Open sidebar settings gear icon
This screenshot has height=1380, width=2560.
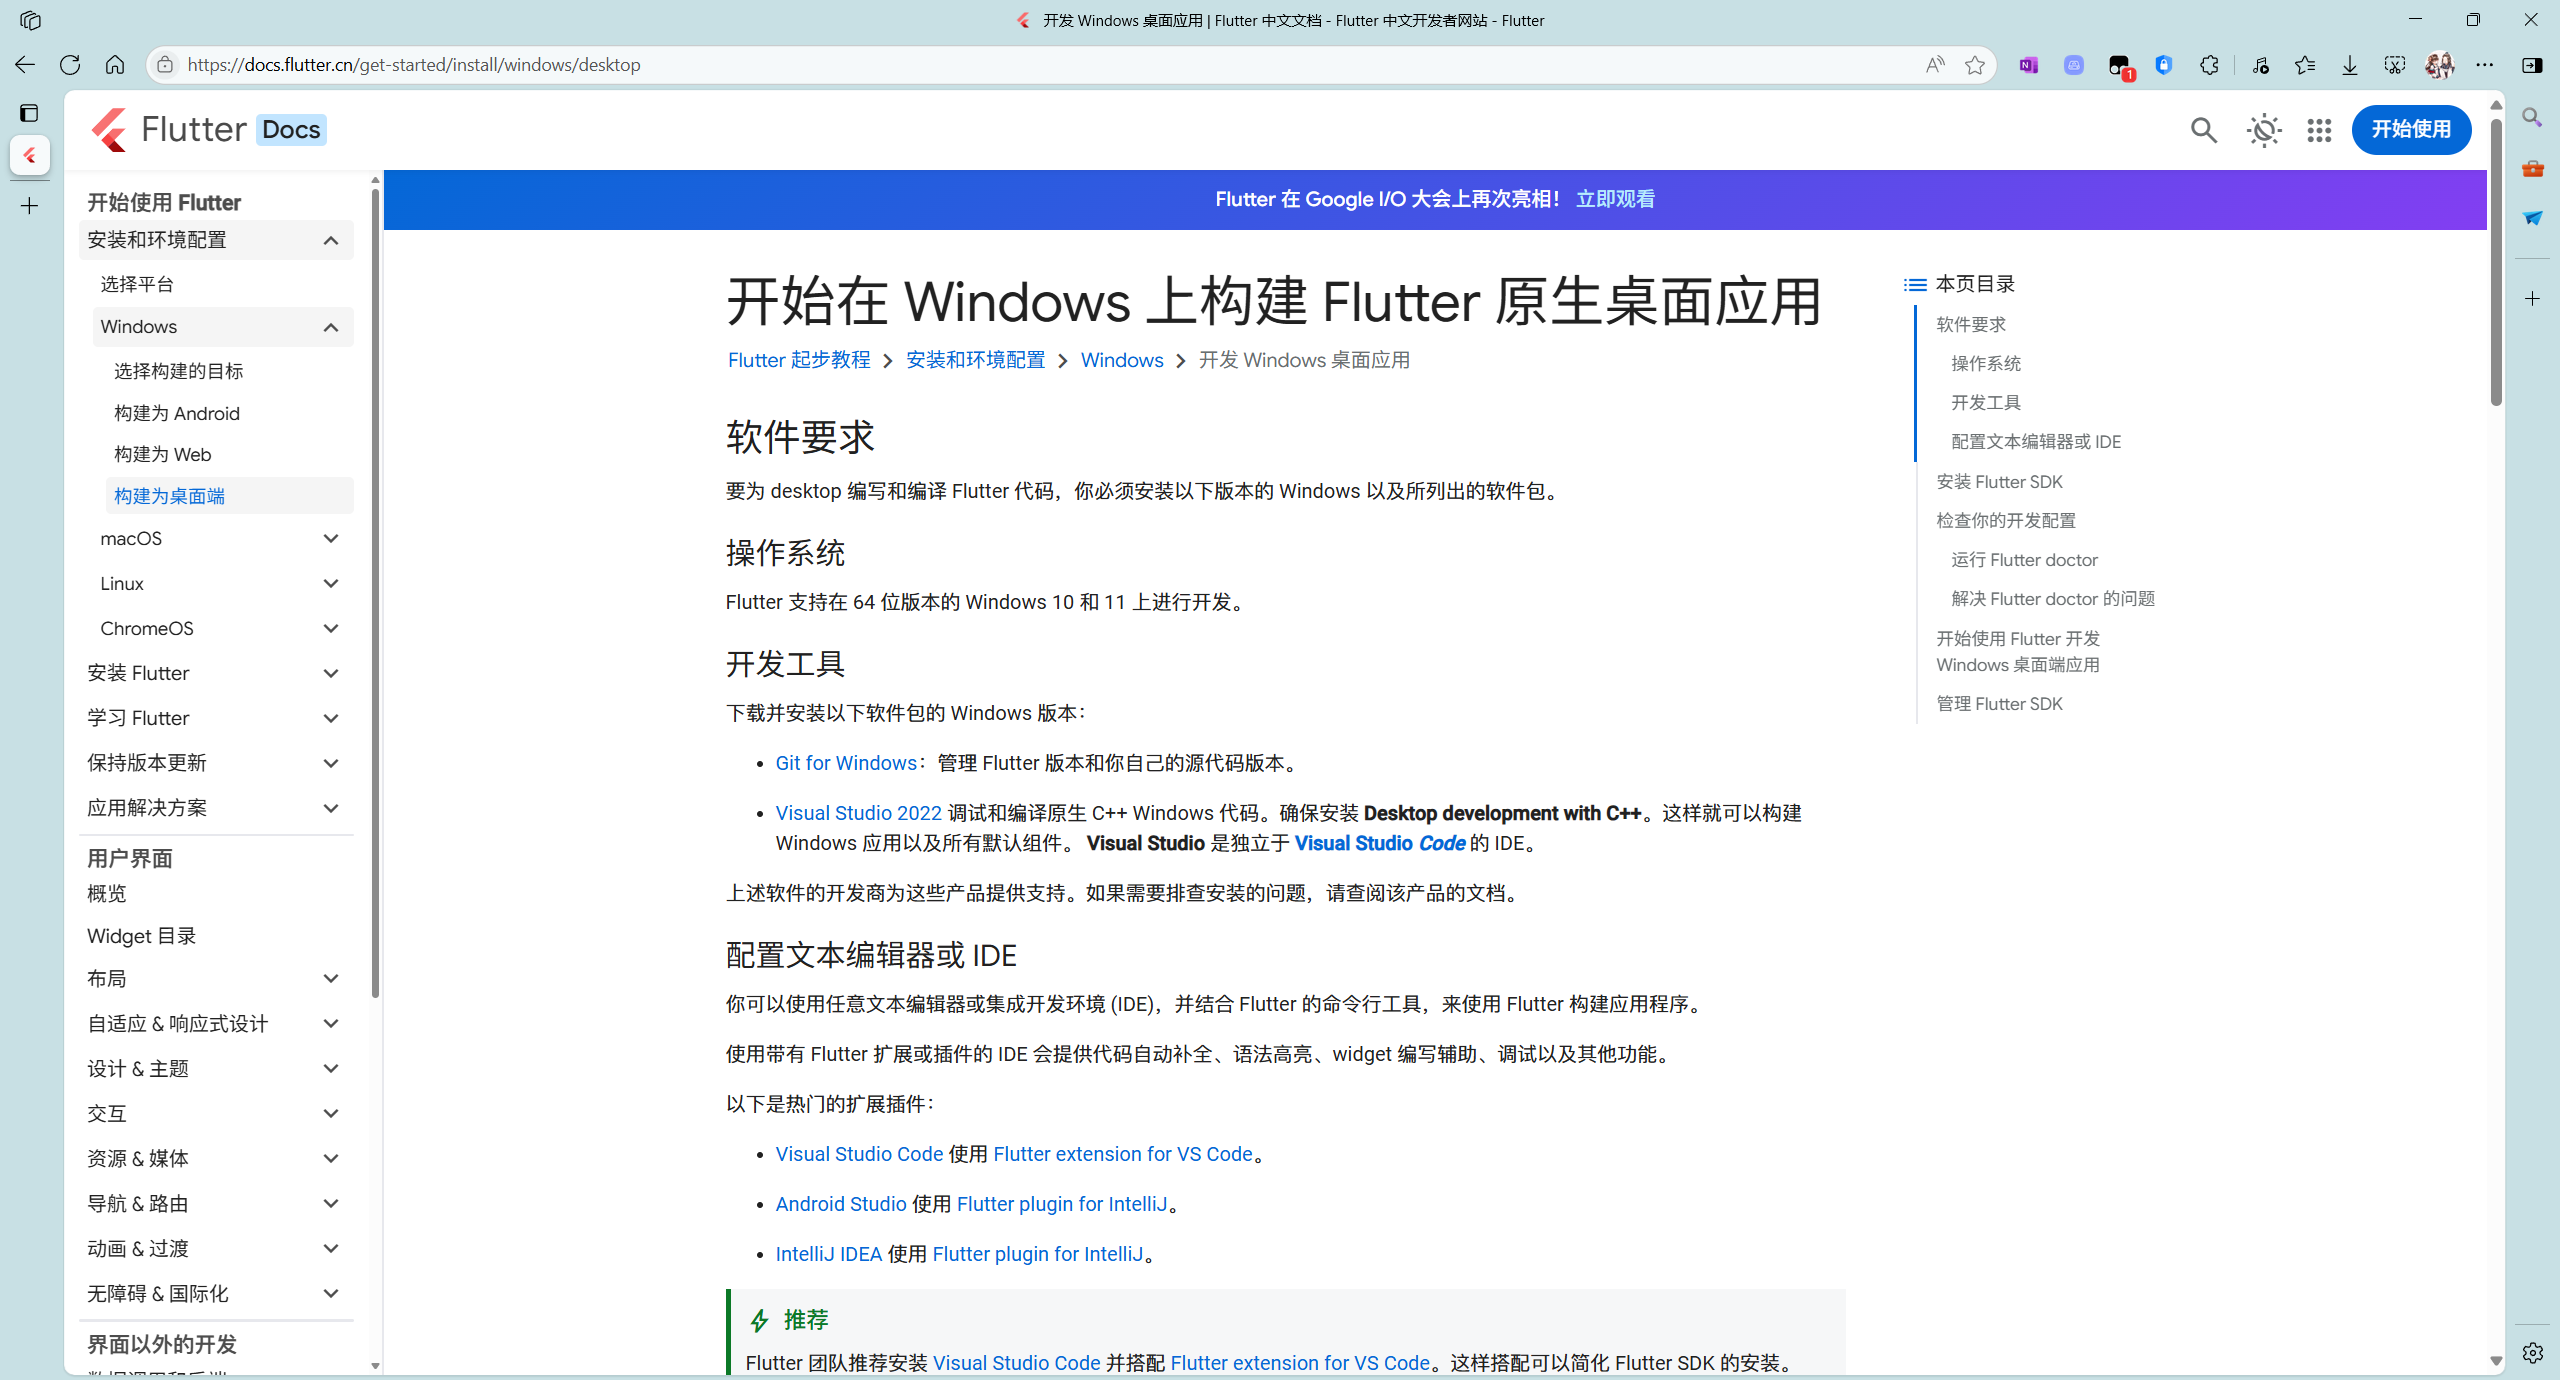[x=2532, y=1353]
